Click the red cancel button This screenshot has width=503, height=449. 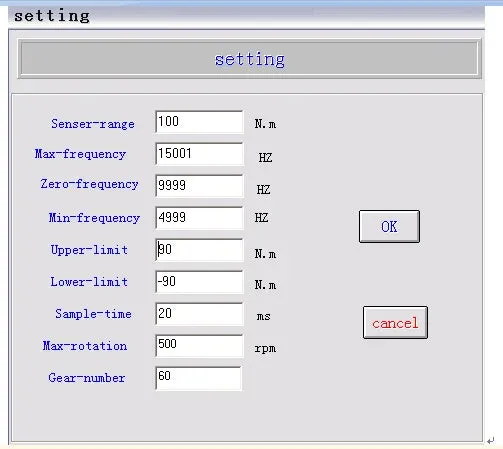coord(395,322)
